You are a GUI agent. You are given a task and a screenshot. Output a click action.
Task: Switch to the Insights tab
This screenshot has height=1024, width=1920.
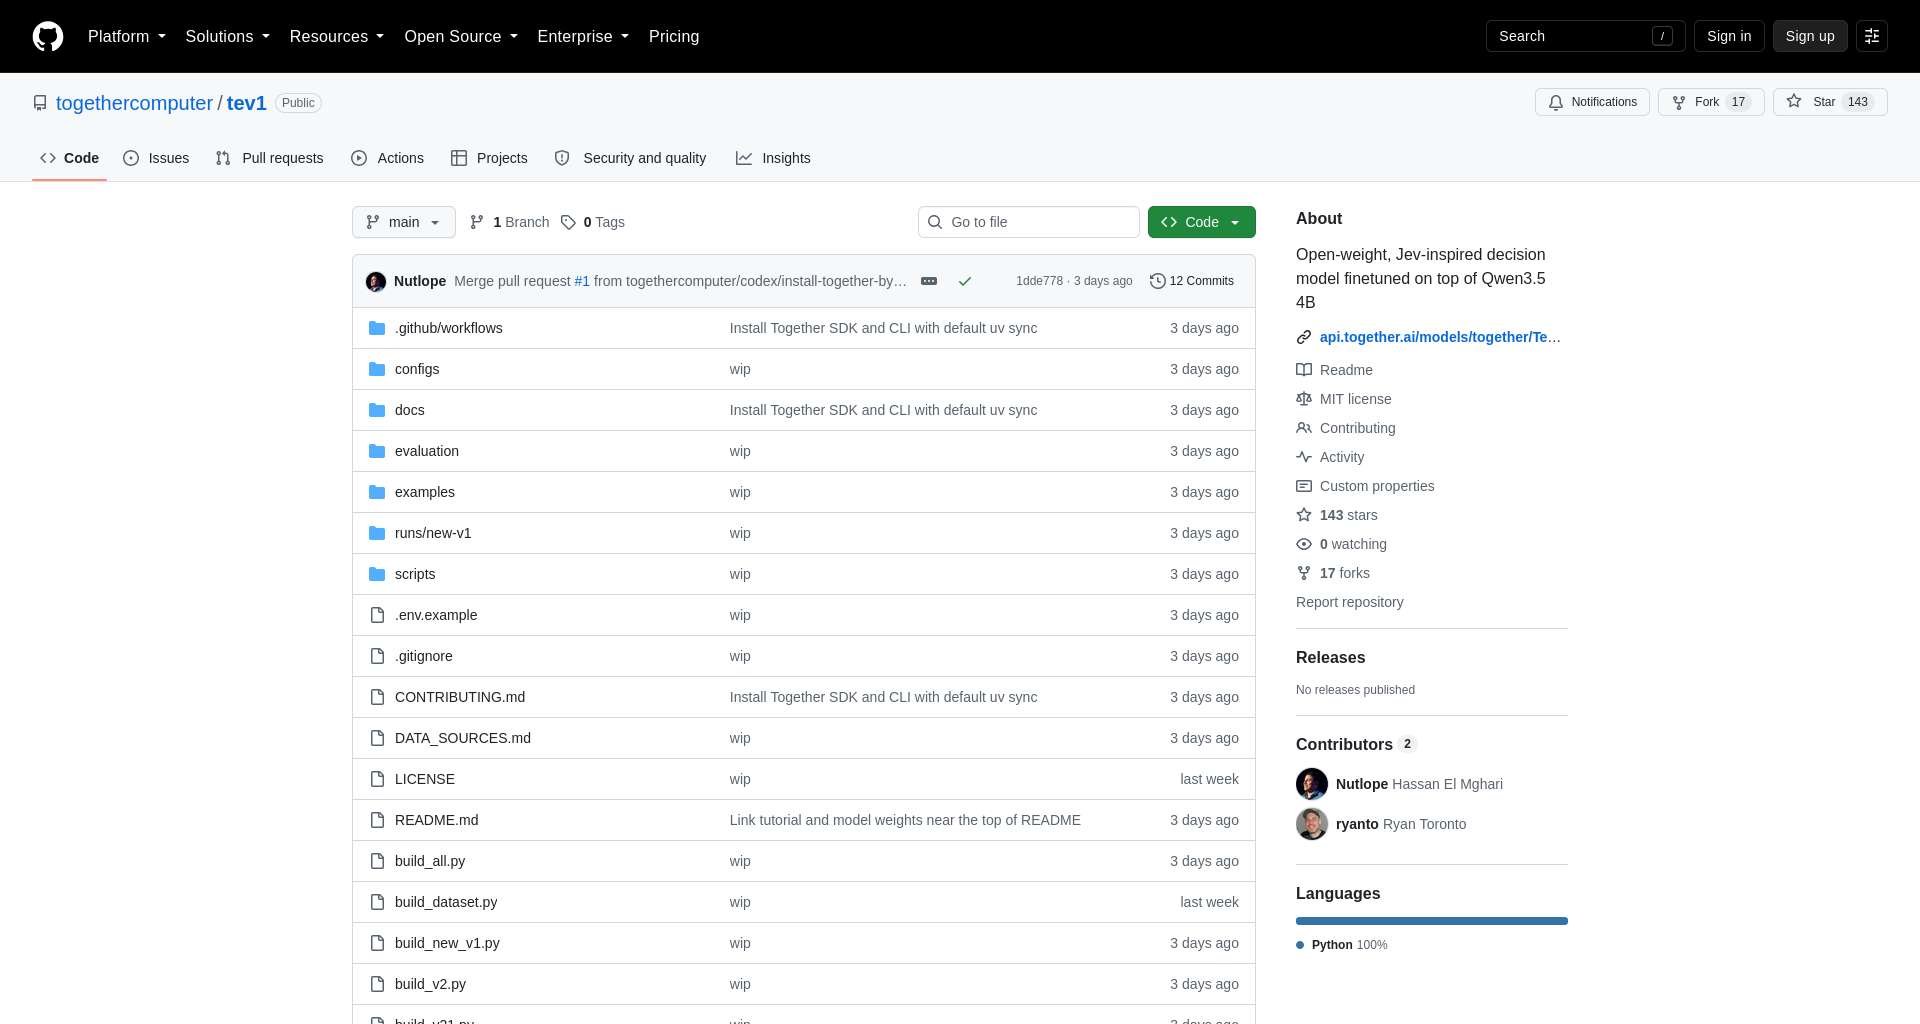[773, 158]
